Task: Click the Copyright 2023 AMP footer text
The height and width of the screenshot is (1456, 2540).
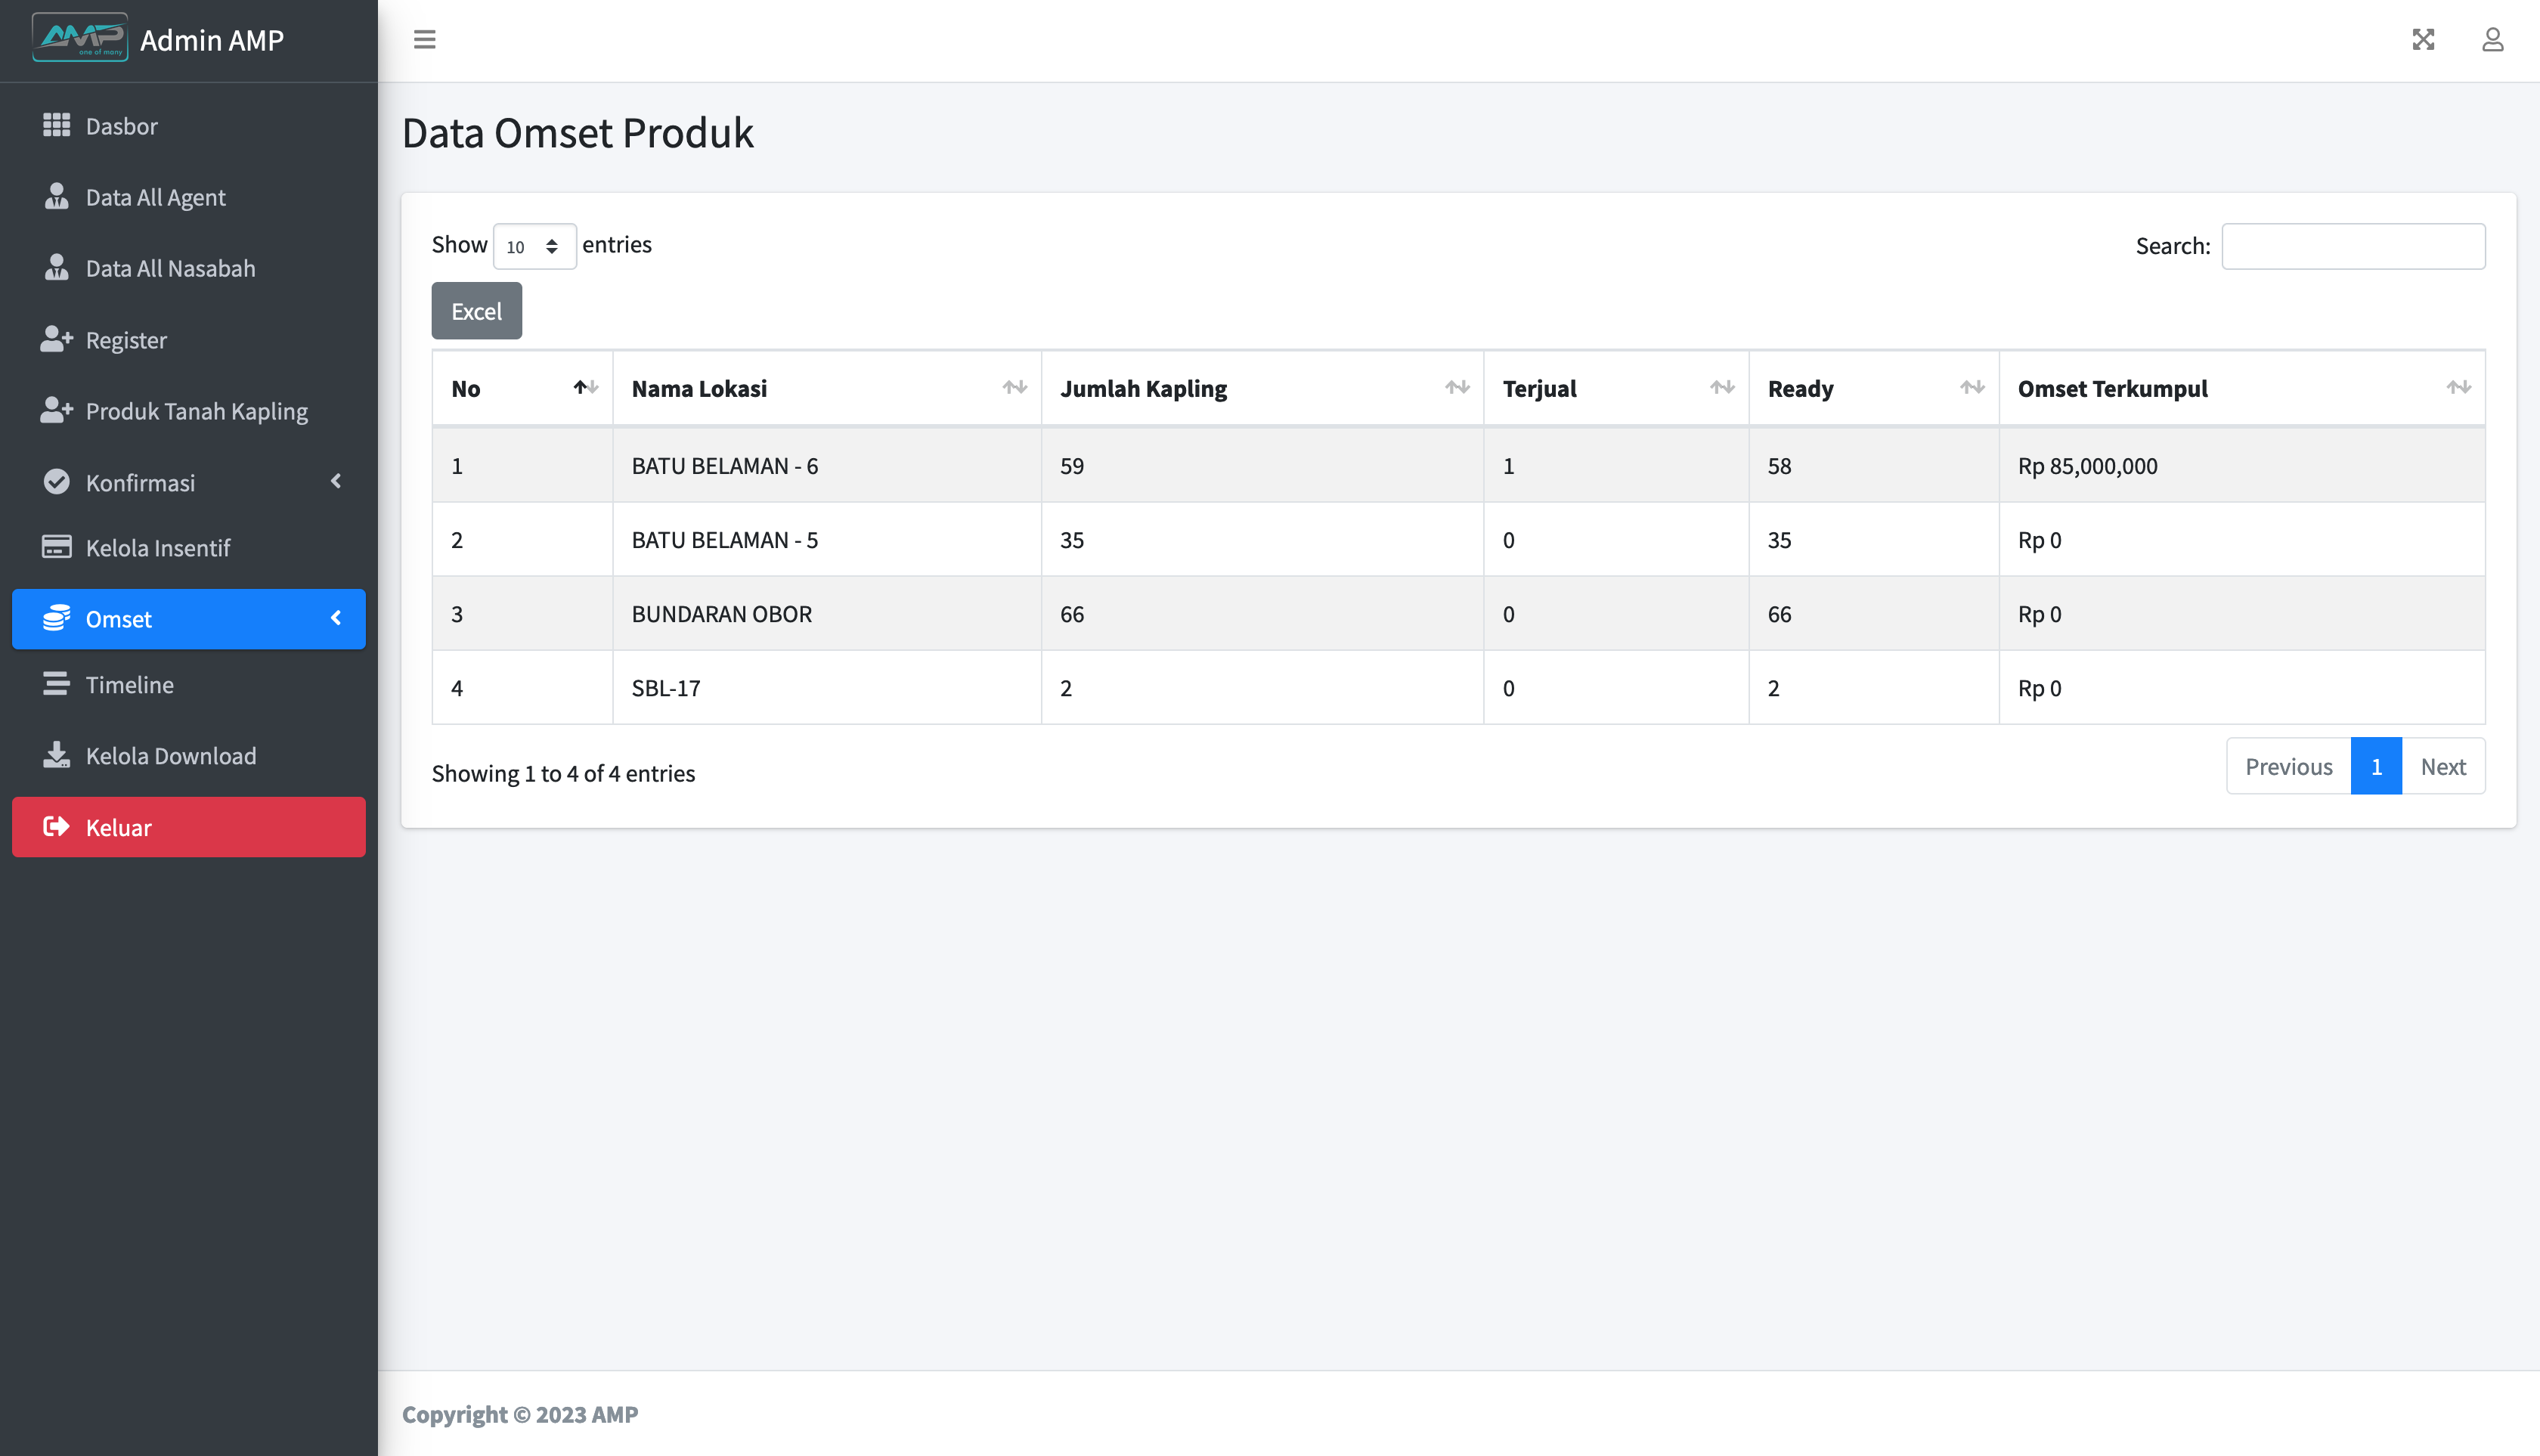Action: (x=520, y=1414)
